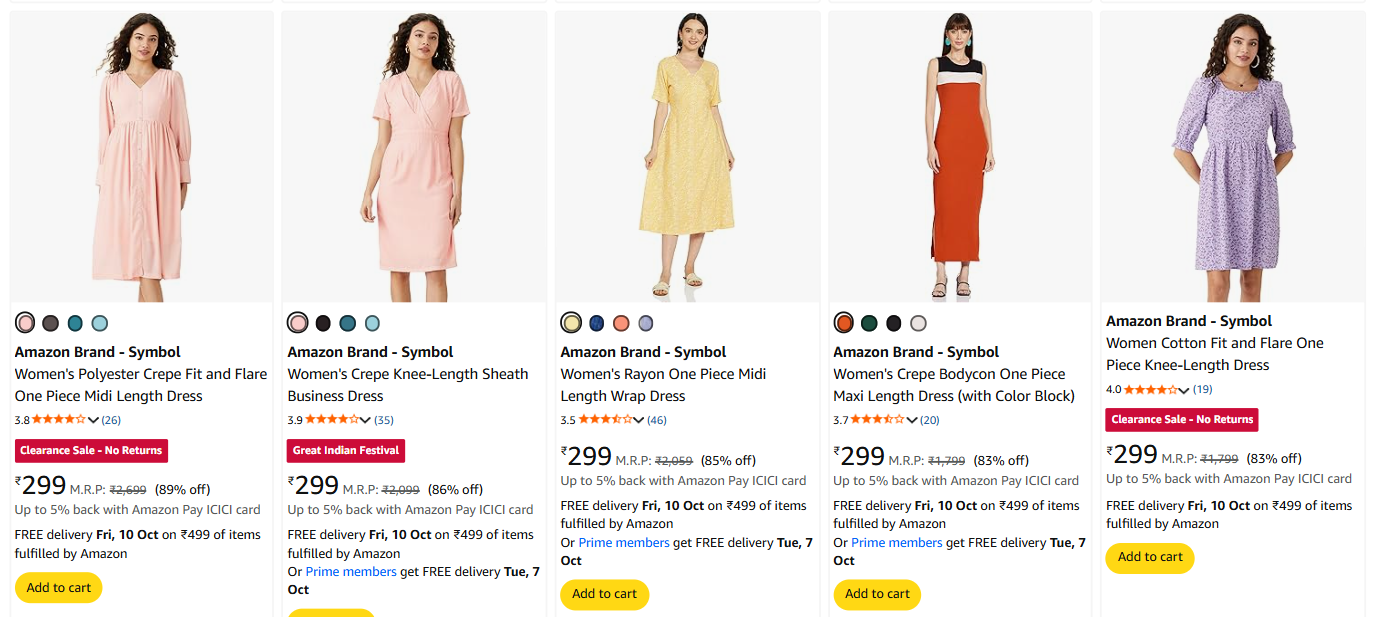Pick the navy blue swatch on the Wrap Dress
Screen dimensions: 1395x617
(597, 323)
